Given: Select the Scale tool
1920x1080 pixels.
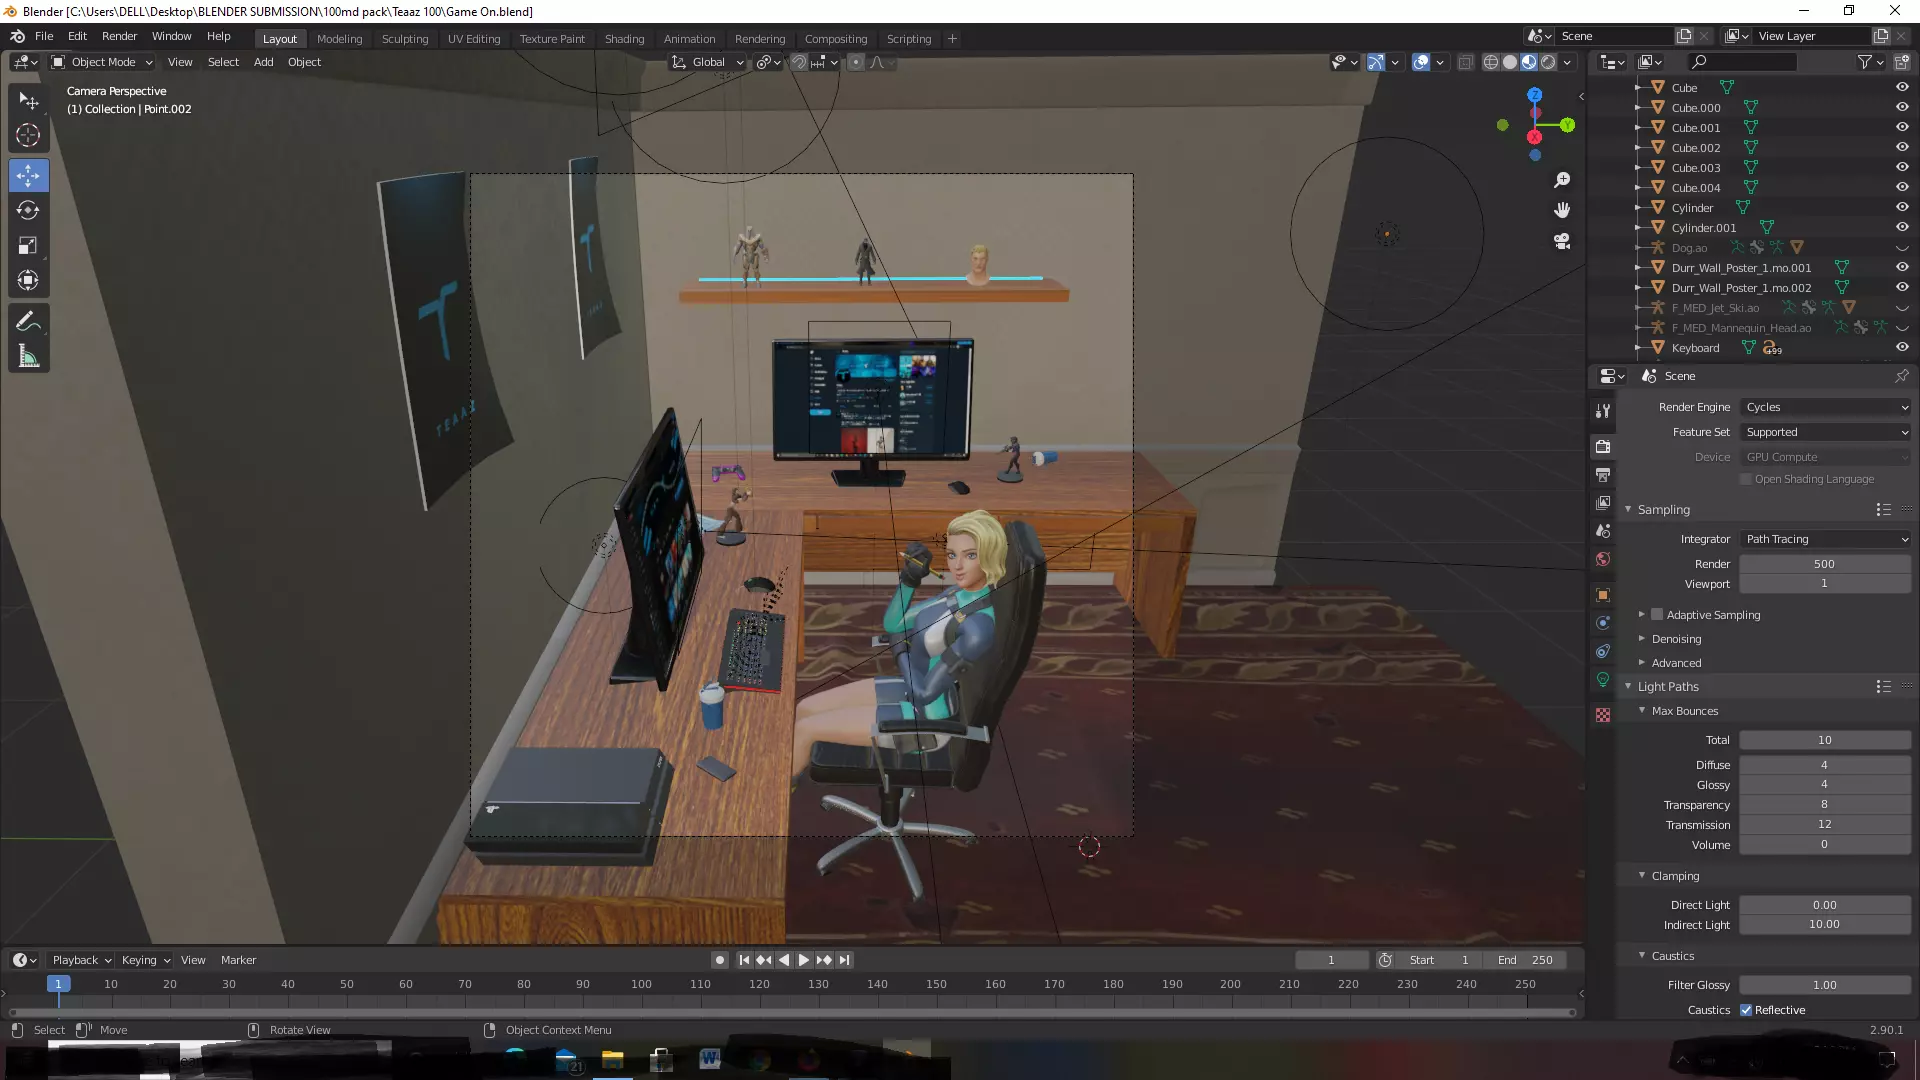Looking at the screenshot, I should [28, 246].
